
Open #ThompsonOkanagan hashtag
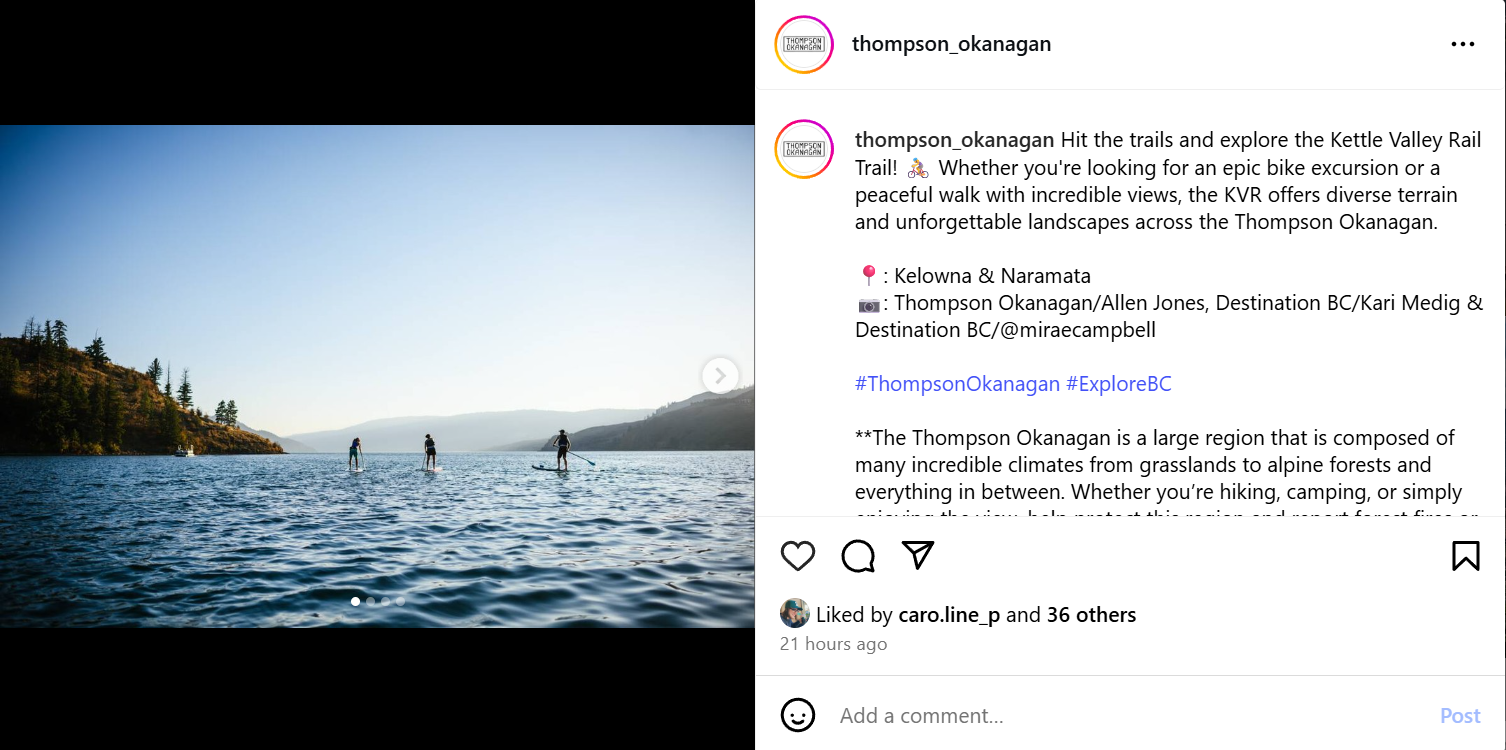tap(957, 384)
